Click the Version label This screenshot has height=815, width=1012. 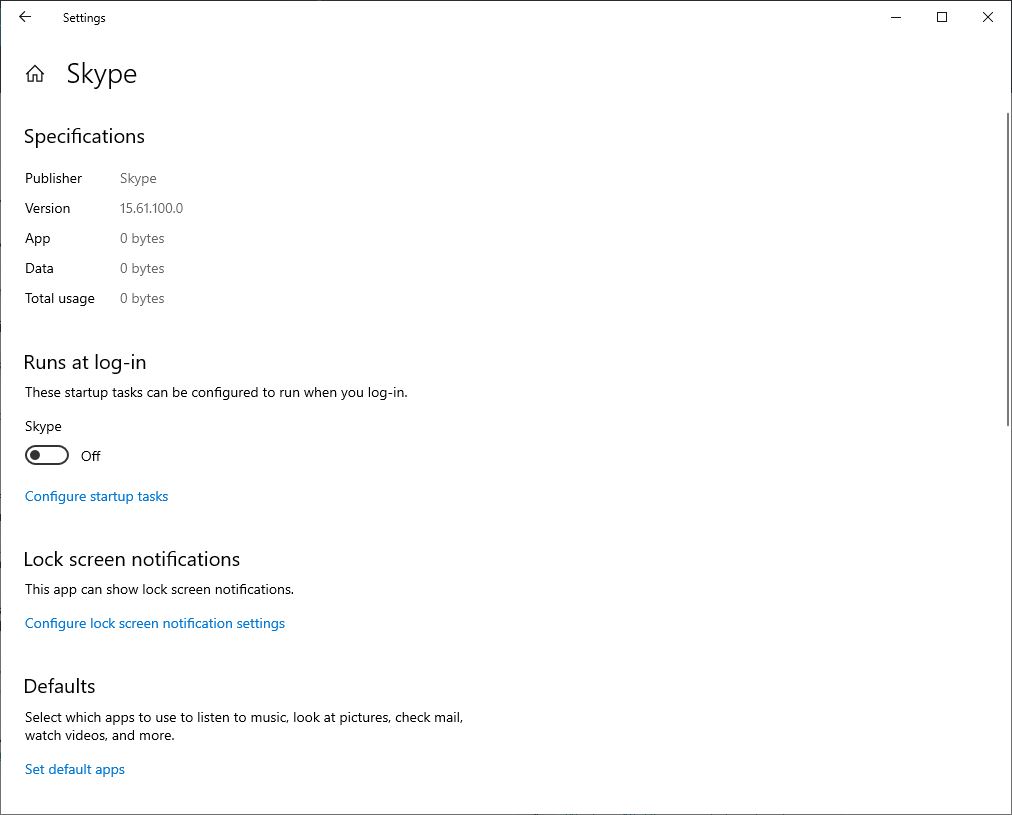(x=47, y=208)
